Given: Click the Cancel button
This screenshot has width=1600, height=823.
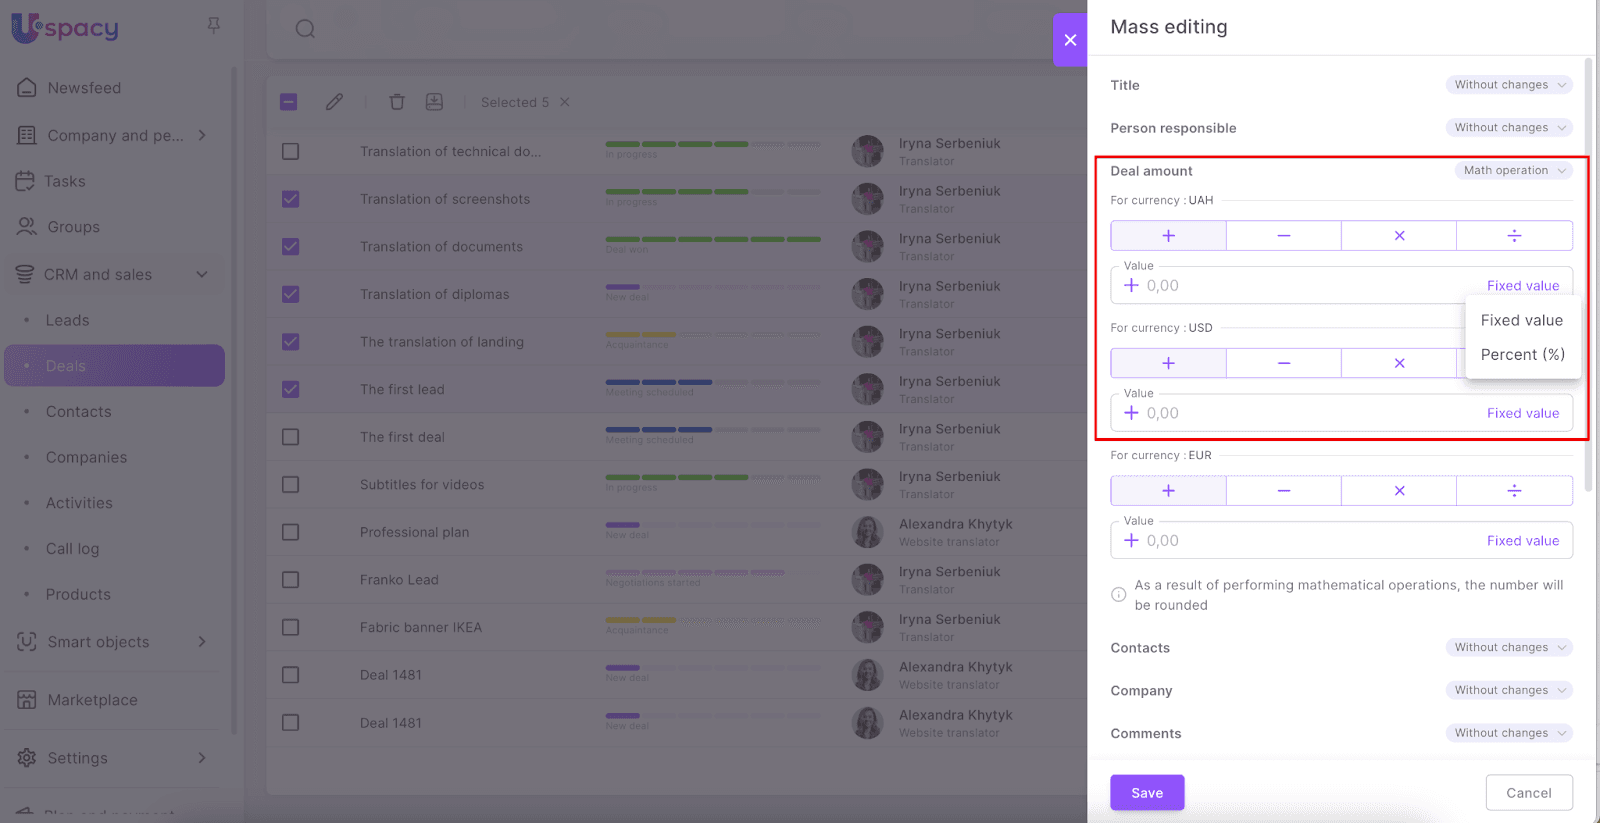Looking at the screenshot, I should click(x=1528, y=793).
